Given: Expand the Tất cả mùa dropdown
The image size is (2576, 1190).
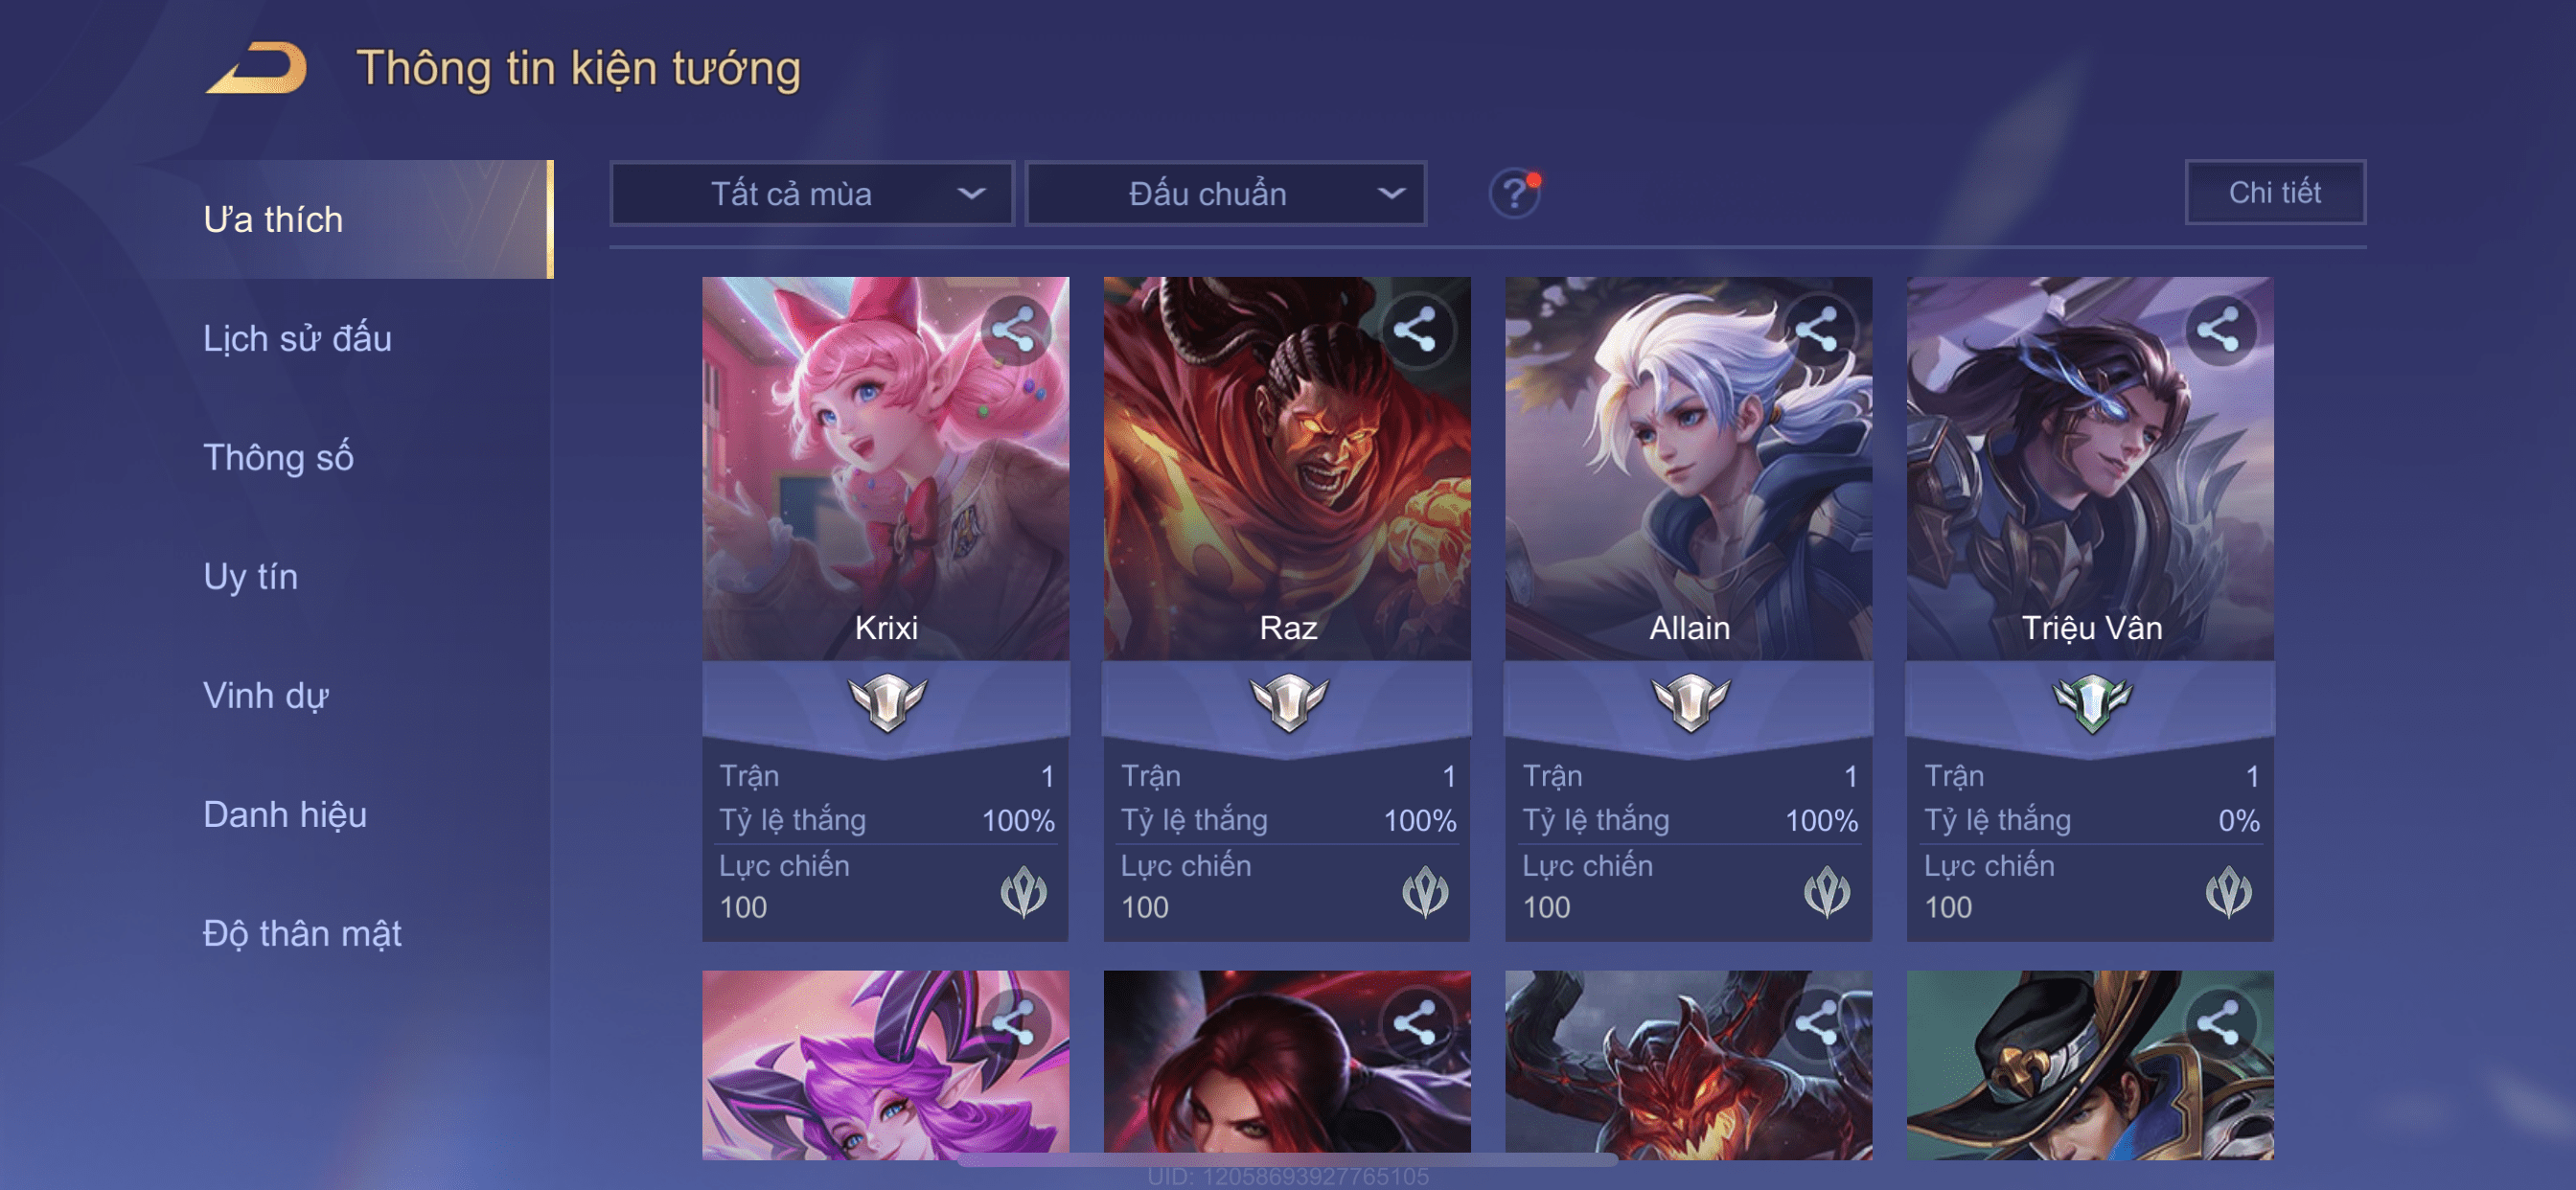Looking at the screenshot, I should click(x=812, y=193).
